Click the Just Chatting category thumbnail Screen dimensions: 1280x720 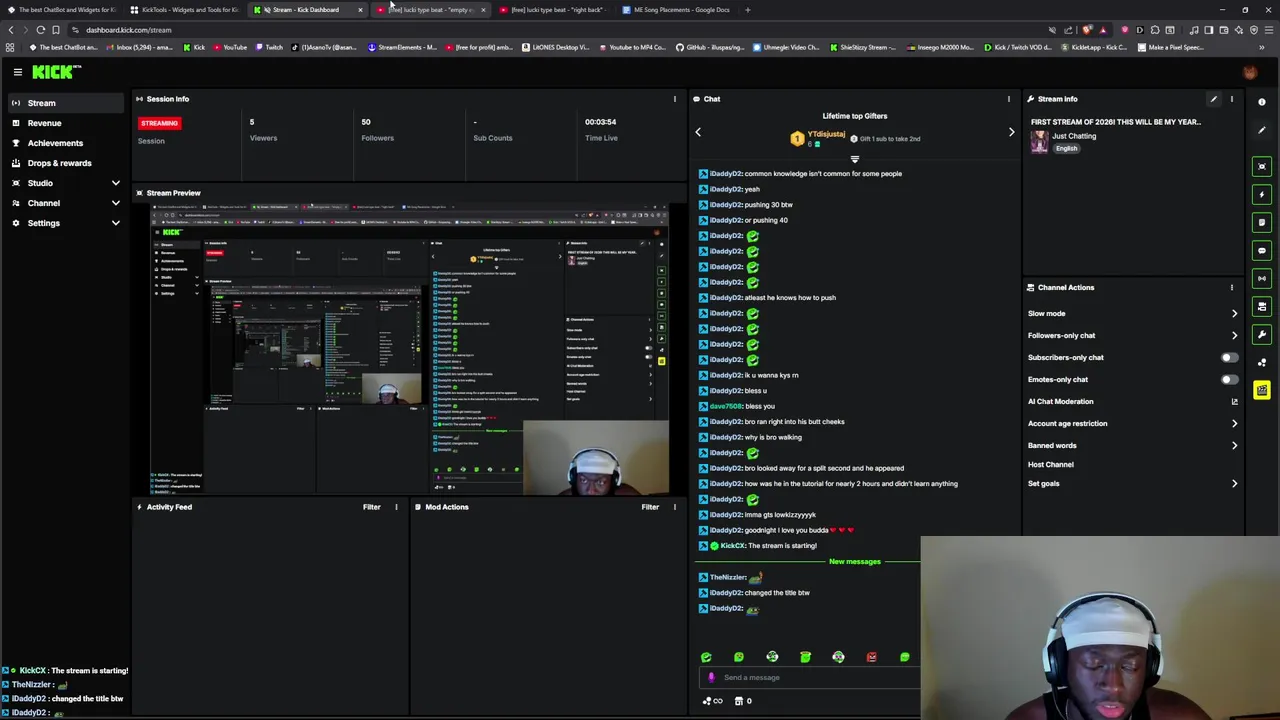pos(1040,141)
